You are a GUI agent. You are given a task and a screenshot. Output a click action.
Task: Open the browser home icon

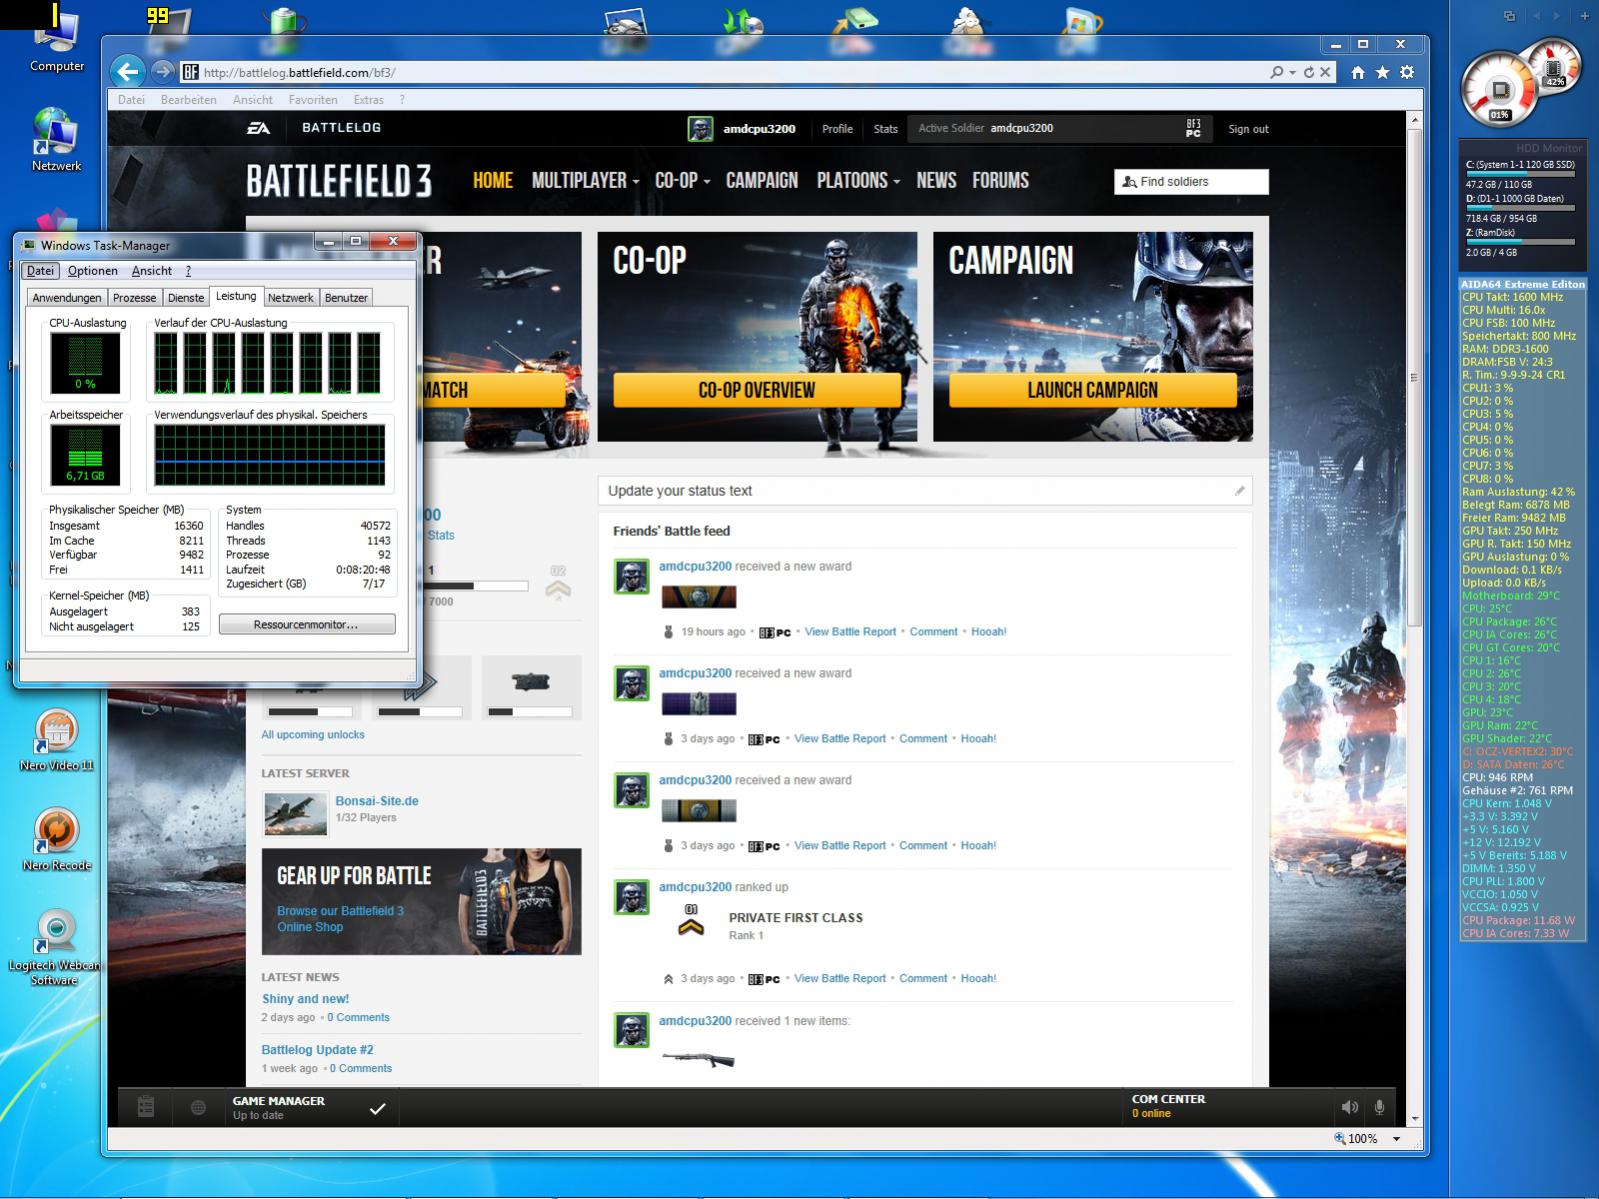coord(1358,72)
